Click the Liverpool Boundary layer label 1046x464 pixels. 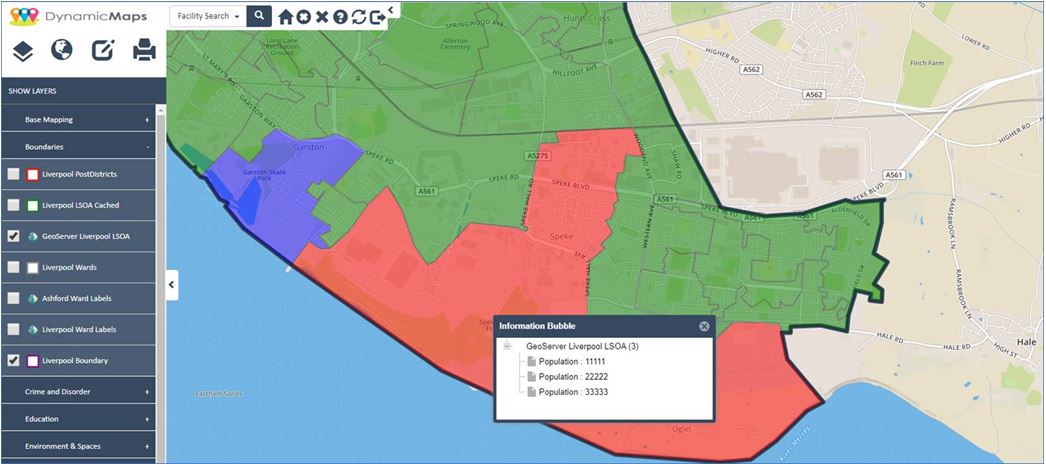click(75, 361)
